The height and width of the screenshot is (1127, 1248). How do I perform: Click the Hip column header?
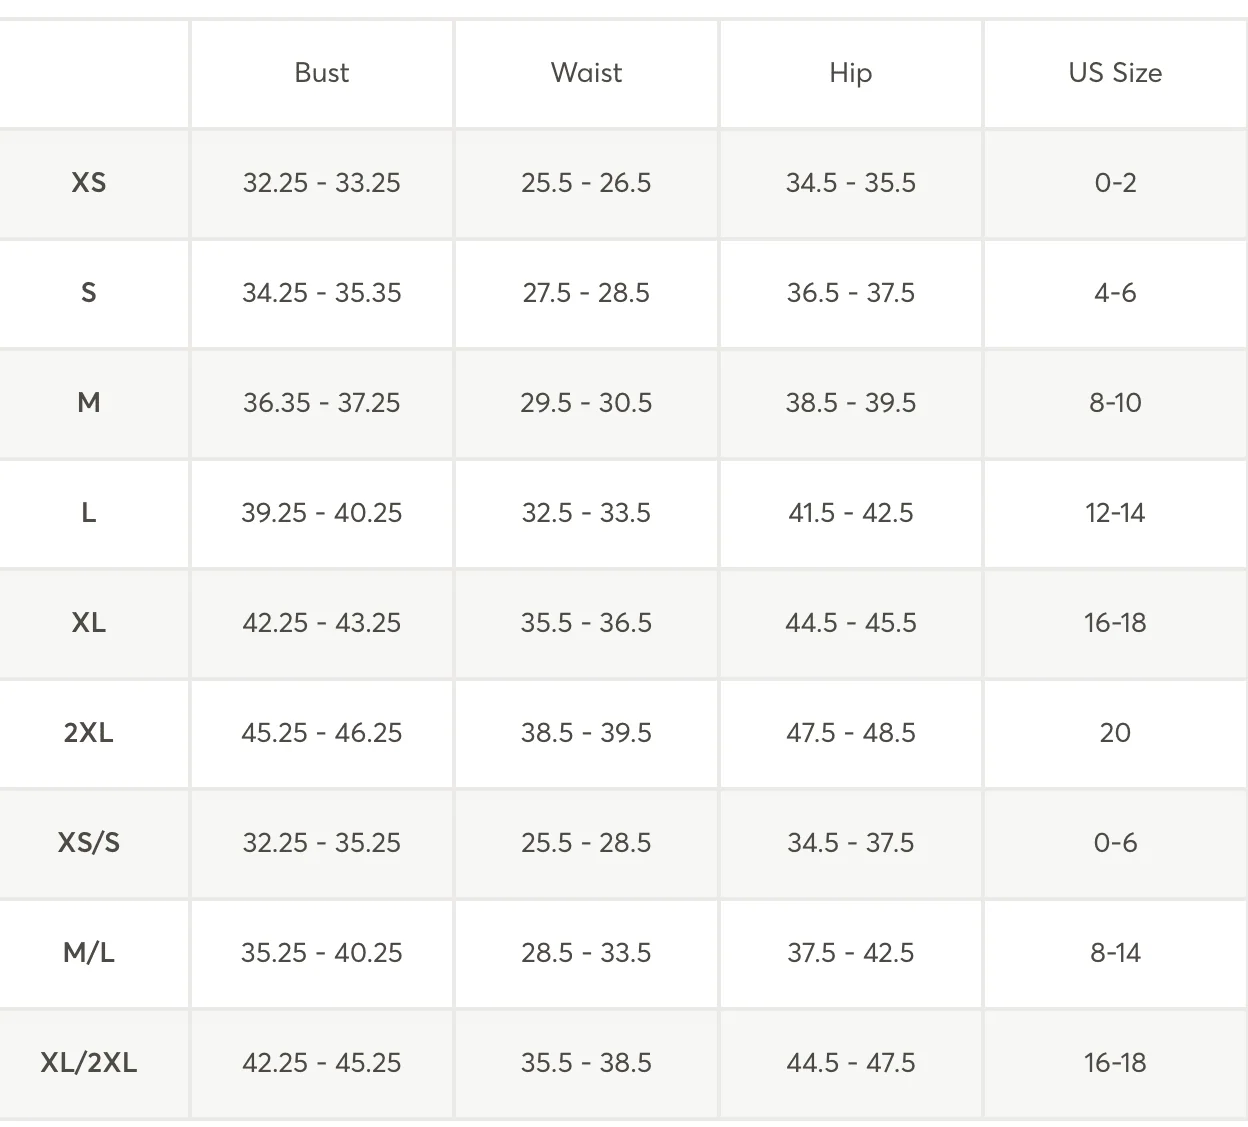tap(851, 73)
